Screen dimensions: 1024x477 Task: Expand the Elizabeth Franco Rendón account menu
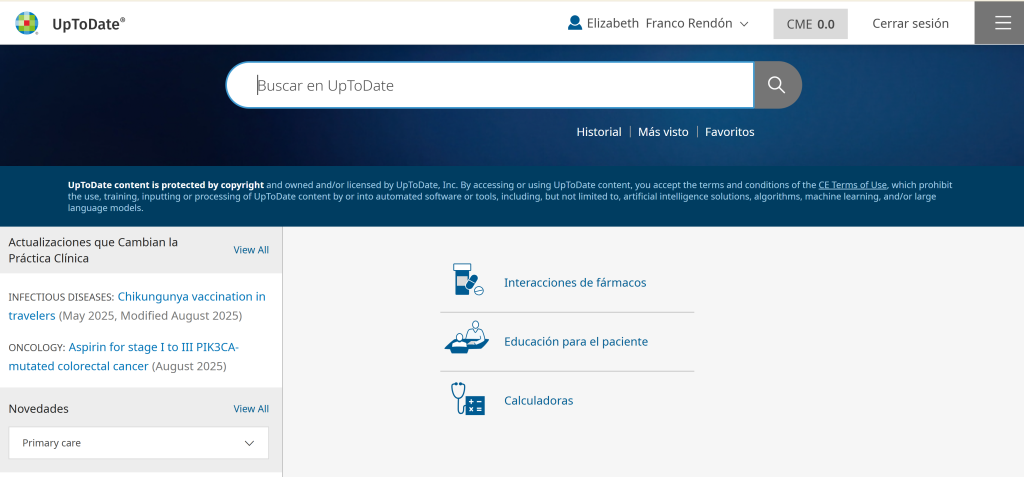click(x=658, y=24)
